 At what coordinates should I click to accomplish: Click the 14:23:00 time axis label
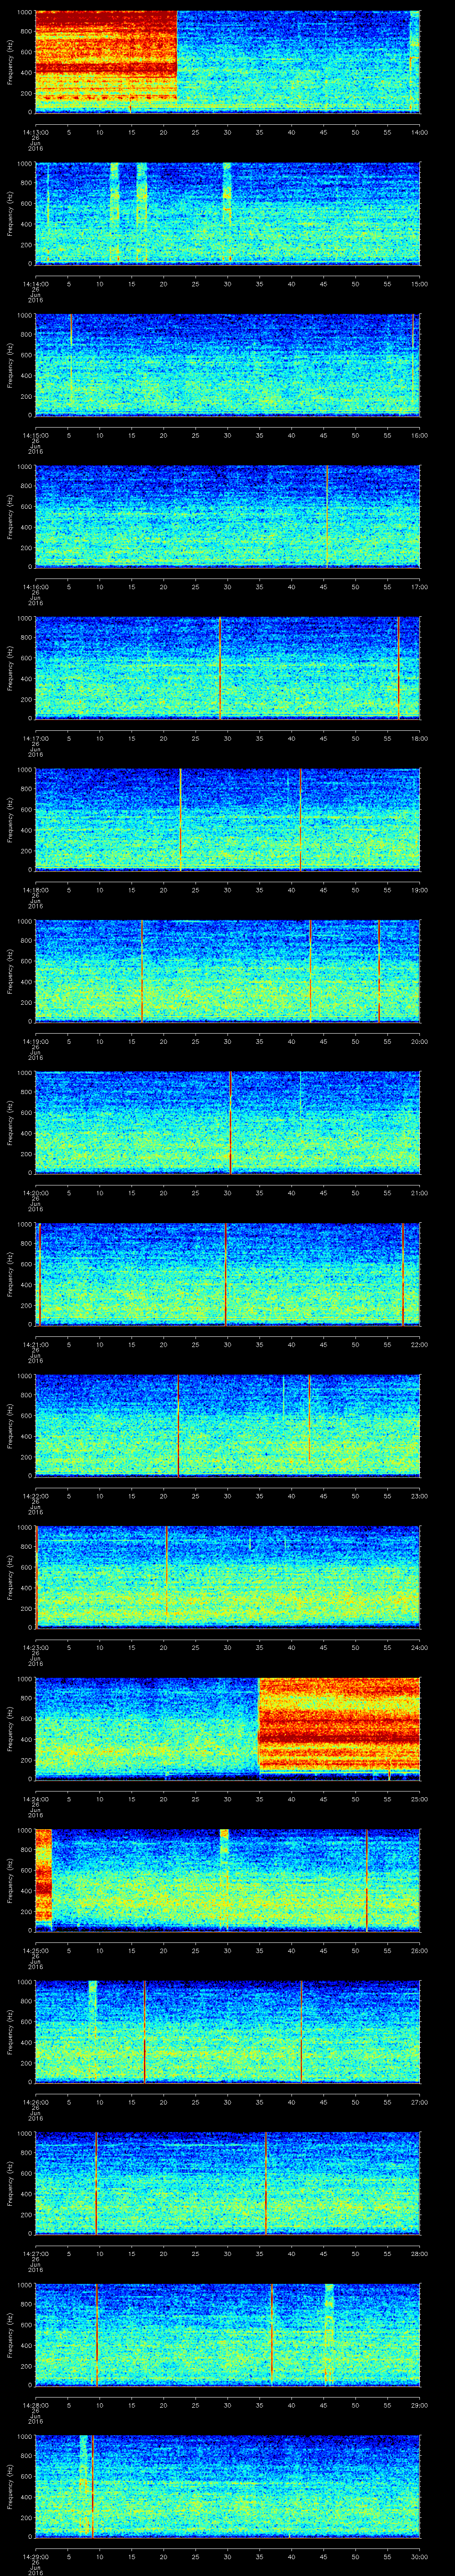pos(35,1647)
